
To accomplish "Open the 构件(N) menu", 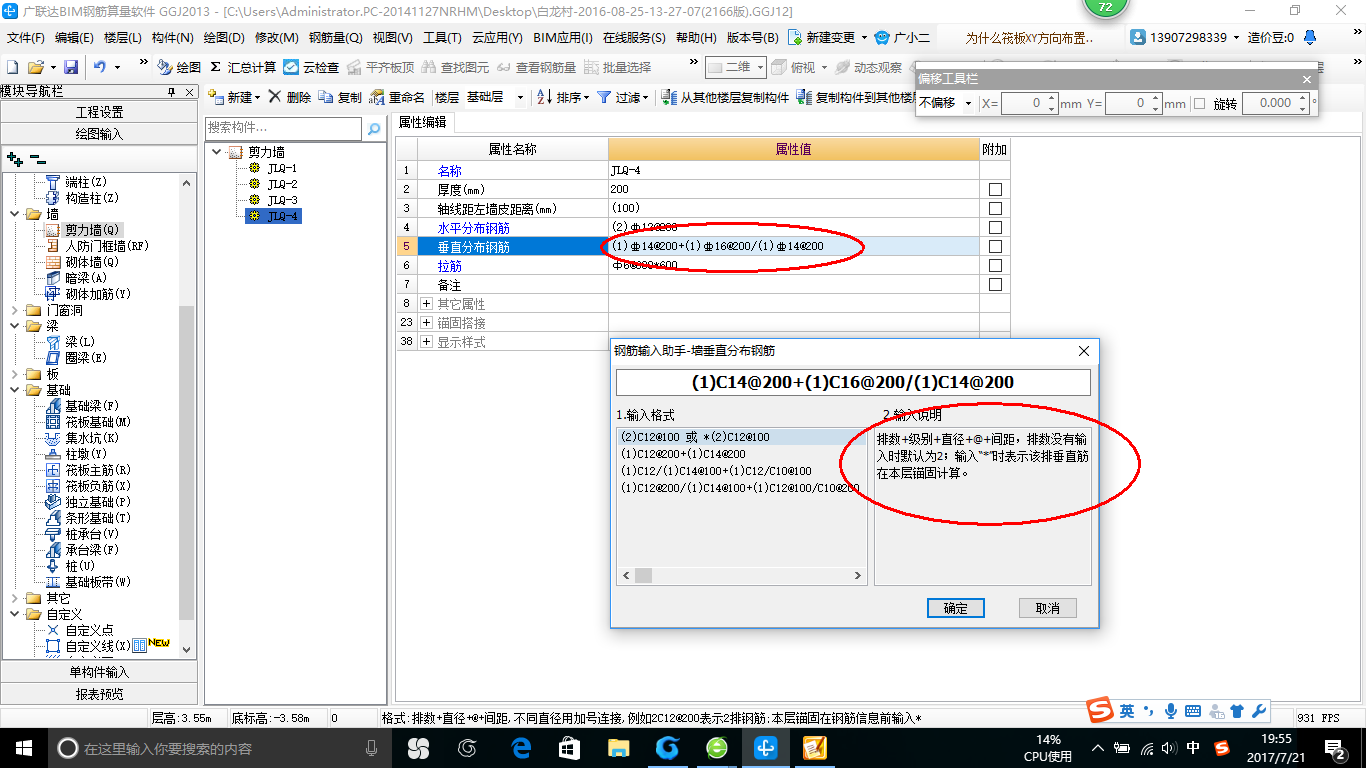I will tap(173, 38).
